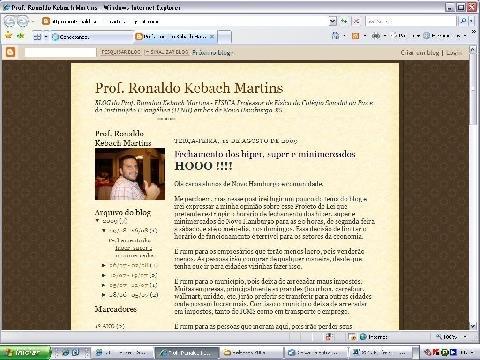Image resolution: width=480 pixels, height=360 pixels.
Task: Click the Sinalizar Blog button
Action: click(167, 52)
